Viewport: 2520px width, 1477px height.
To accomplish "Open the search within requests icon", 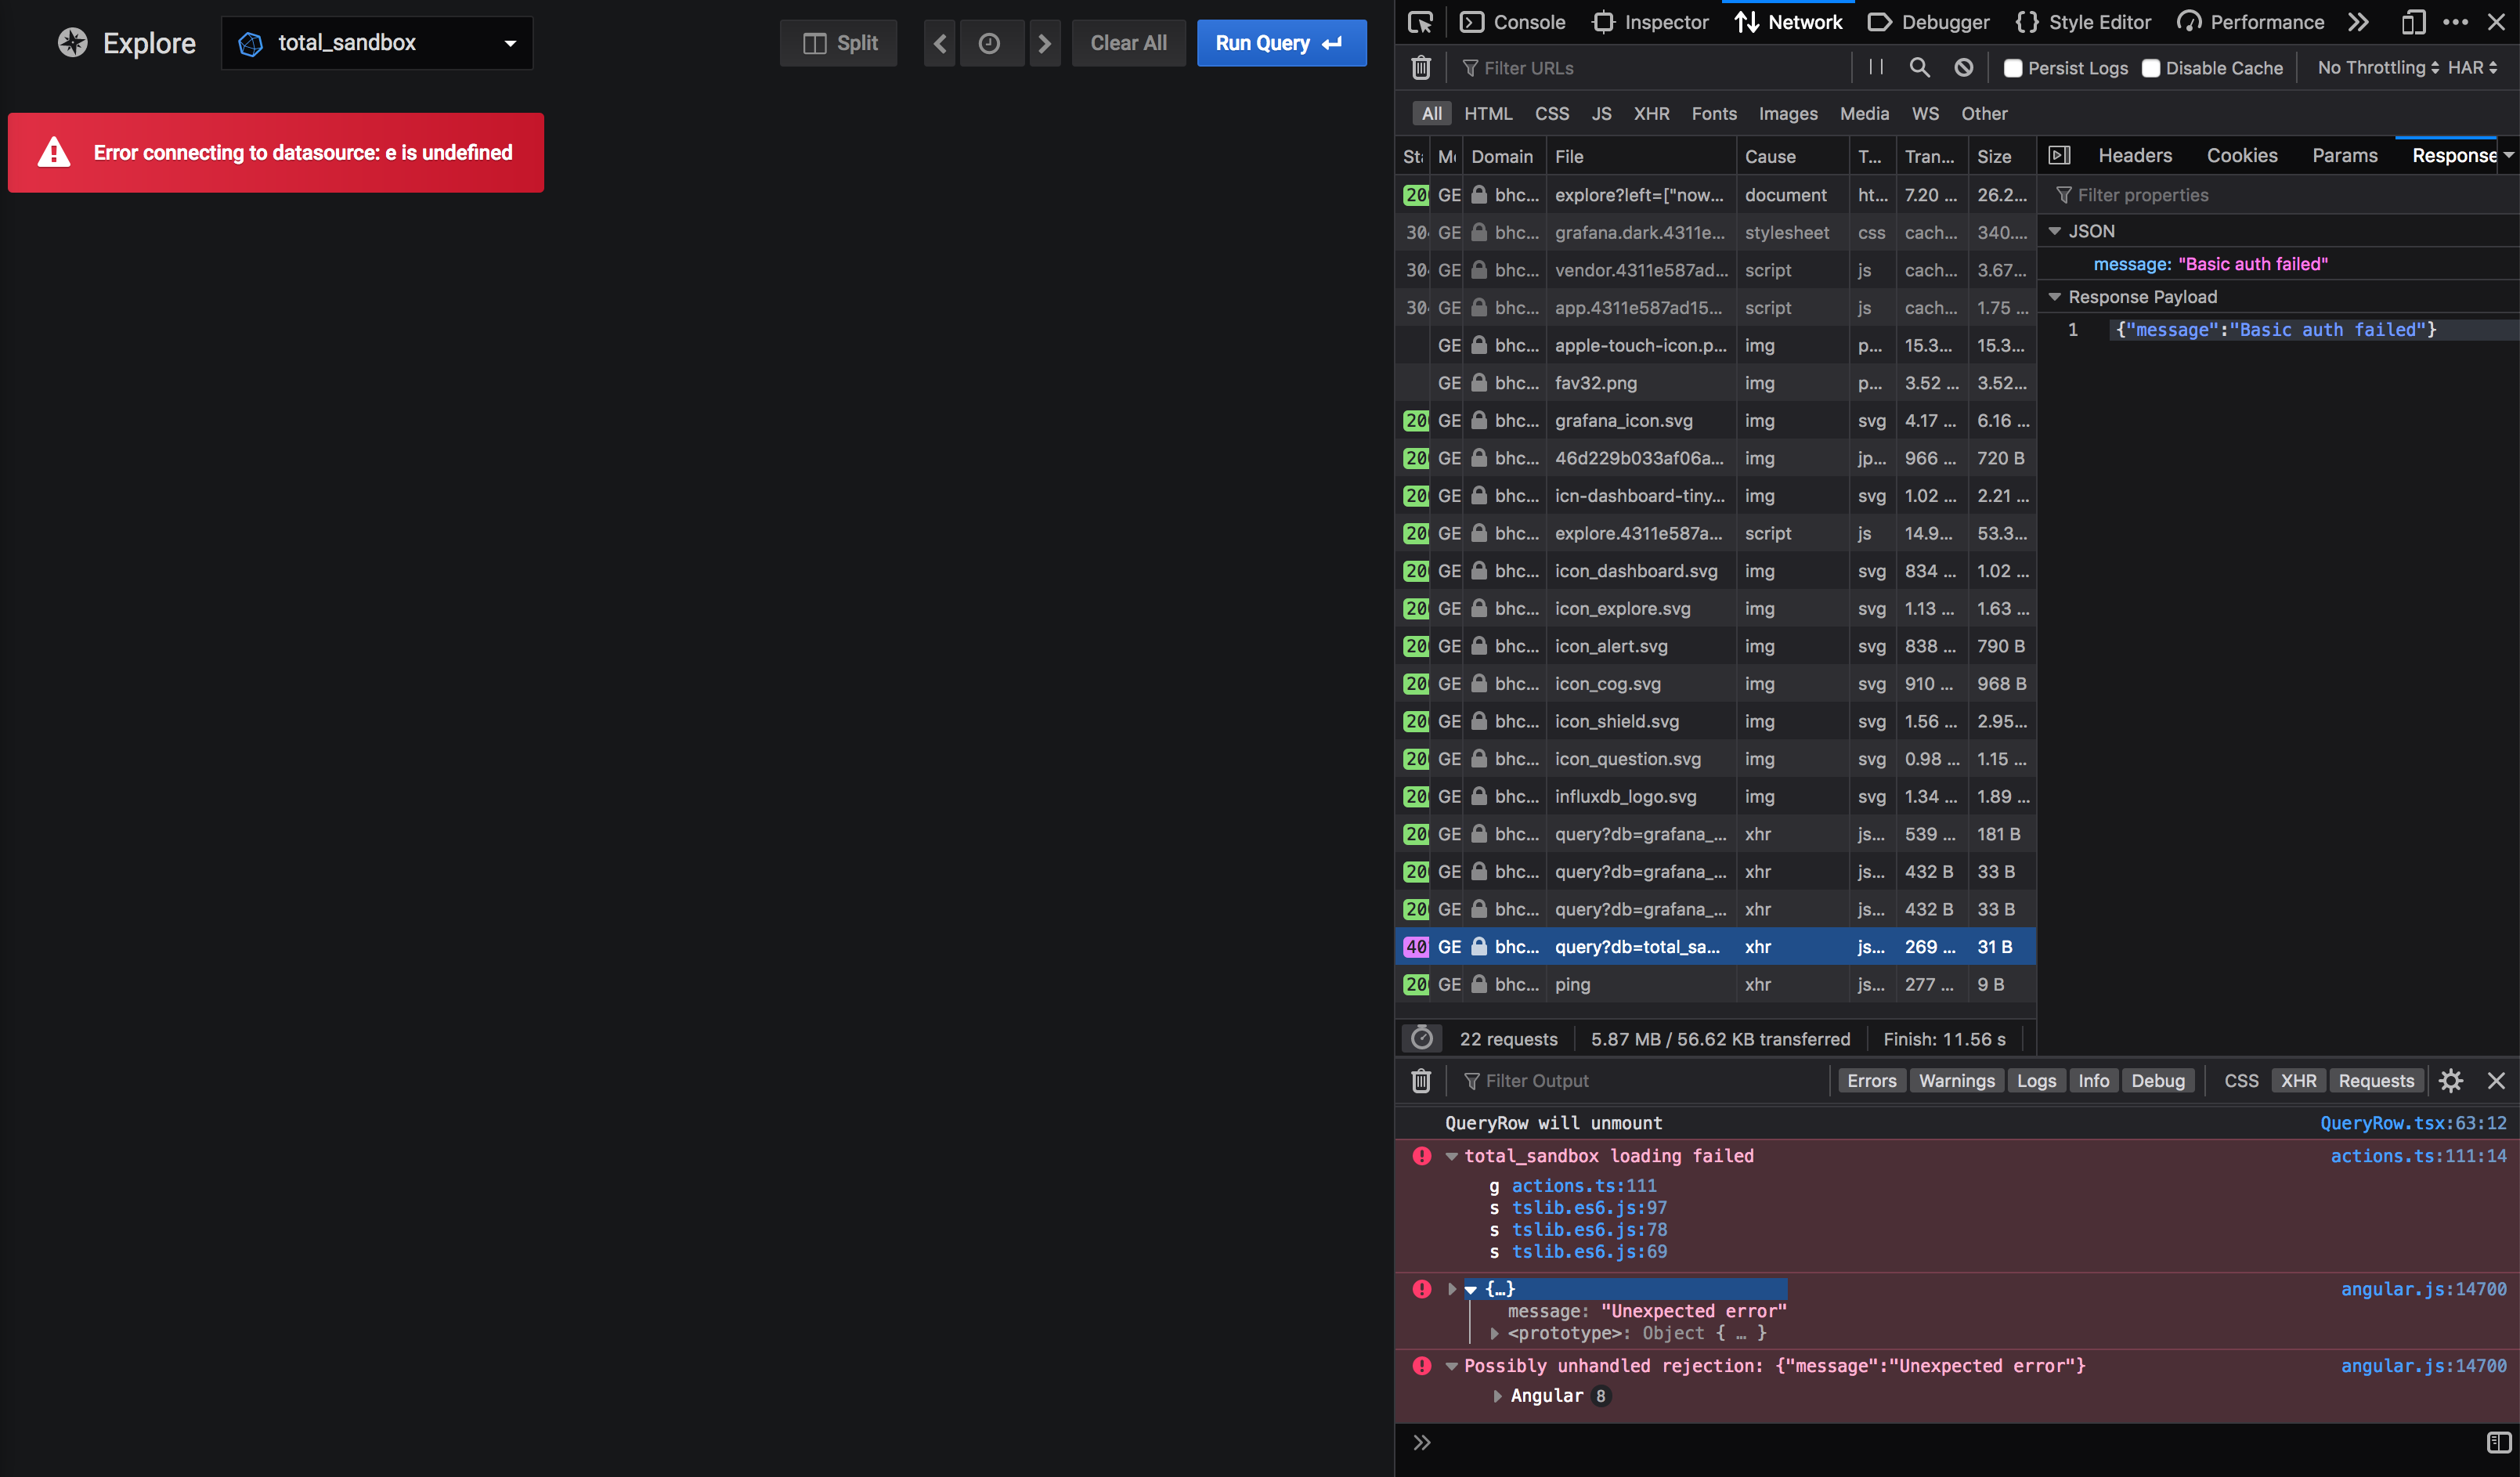I will point(1919,67).
